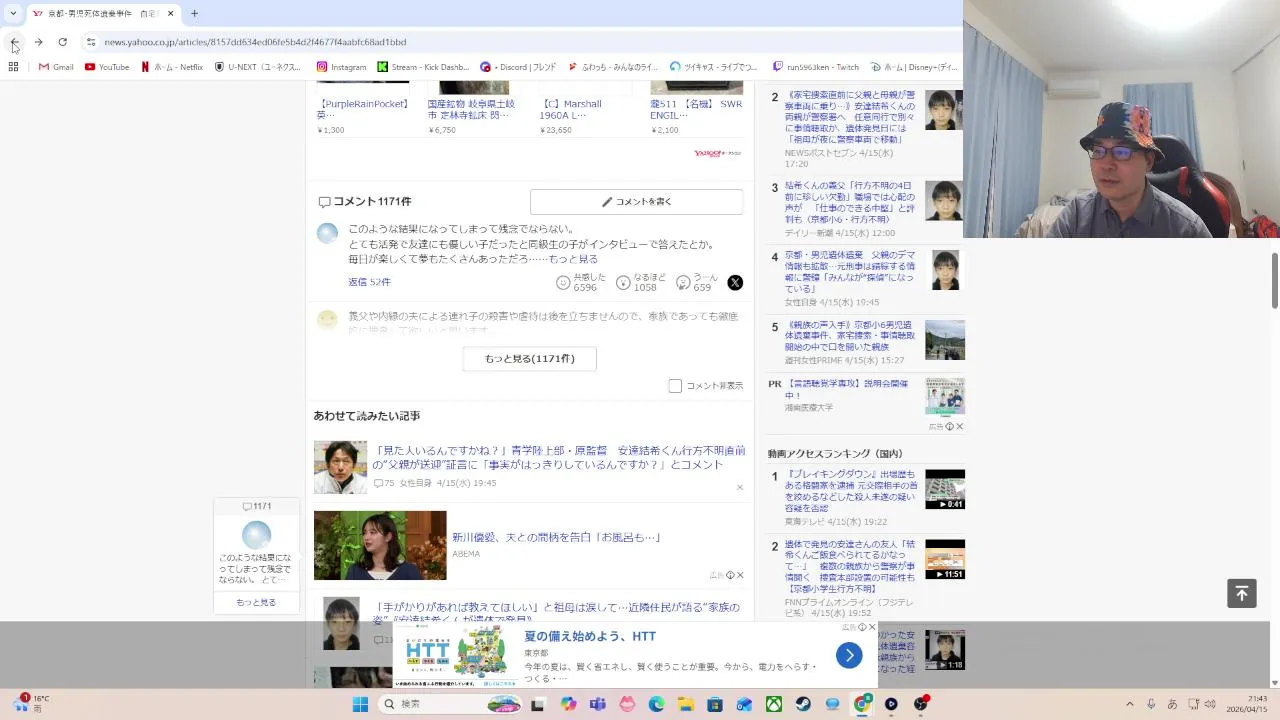Open Microsoft Edge from taskbar
The height and width of the screenshot is (720, 1280).
[x=656, y=704]
